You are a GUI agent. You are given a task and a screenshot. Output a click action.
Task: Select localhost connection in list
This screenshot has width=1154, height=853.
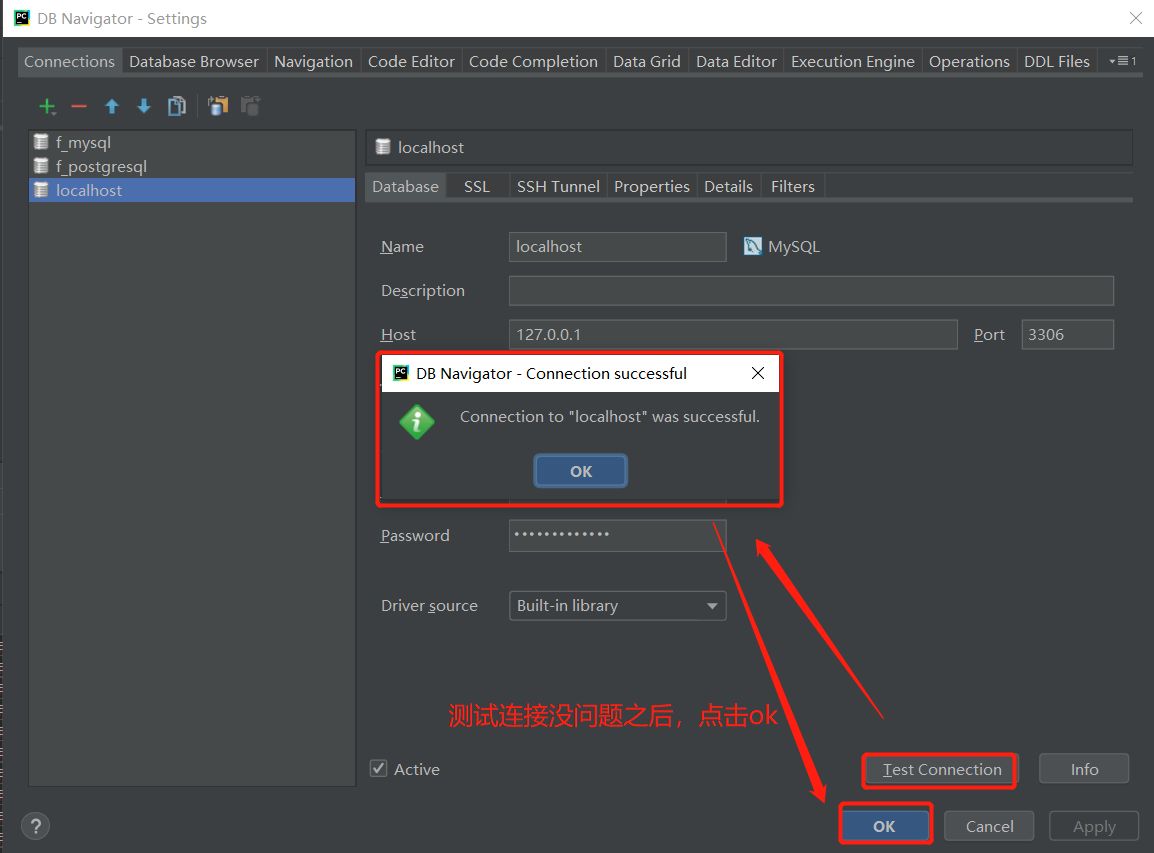click(x=191, y=190)
